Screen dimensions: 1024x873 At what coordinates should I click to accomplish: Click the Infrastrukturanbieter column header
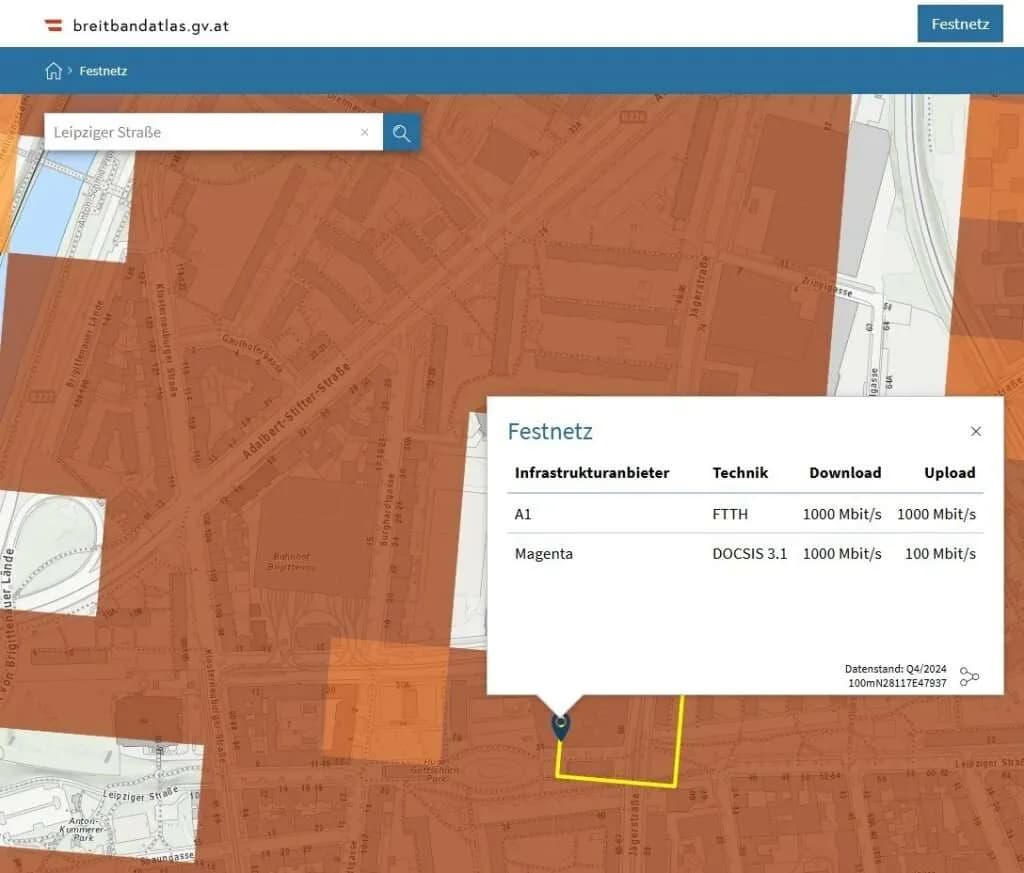(592, 473)
